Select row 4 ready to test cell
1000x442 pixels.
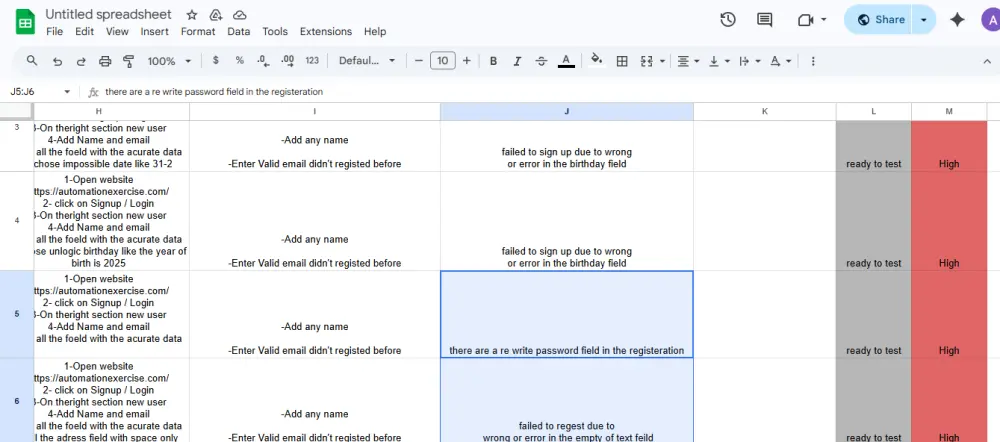(874, 221)
